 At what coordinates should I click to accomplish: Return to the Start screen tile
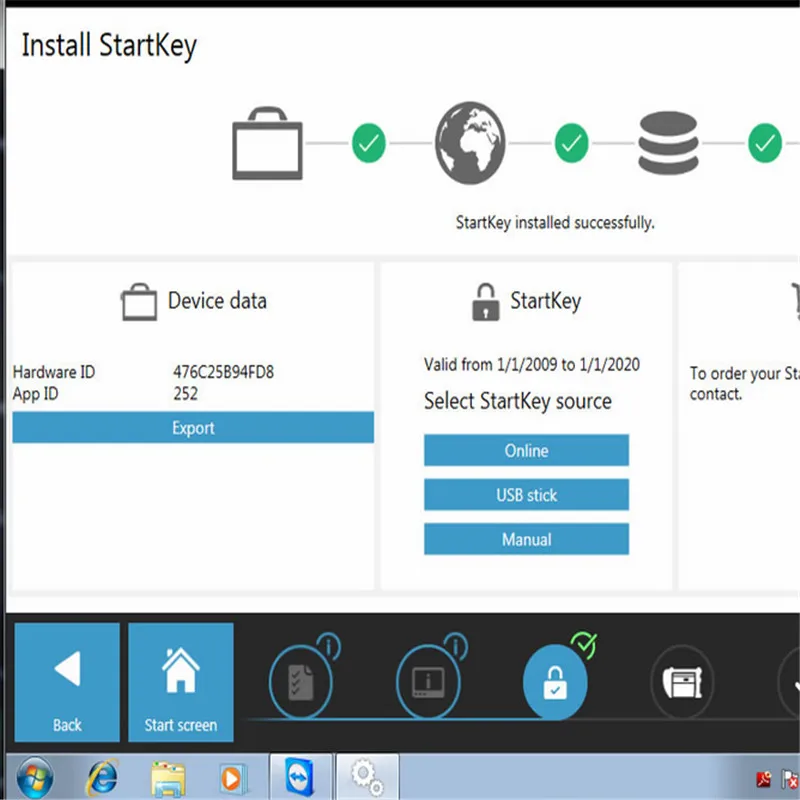tap(181, 682)
